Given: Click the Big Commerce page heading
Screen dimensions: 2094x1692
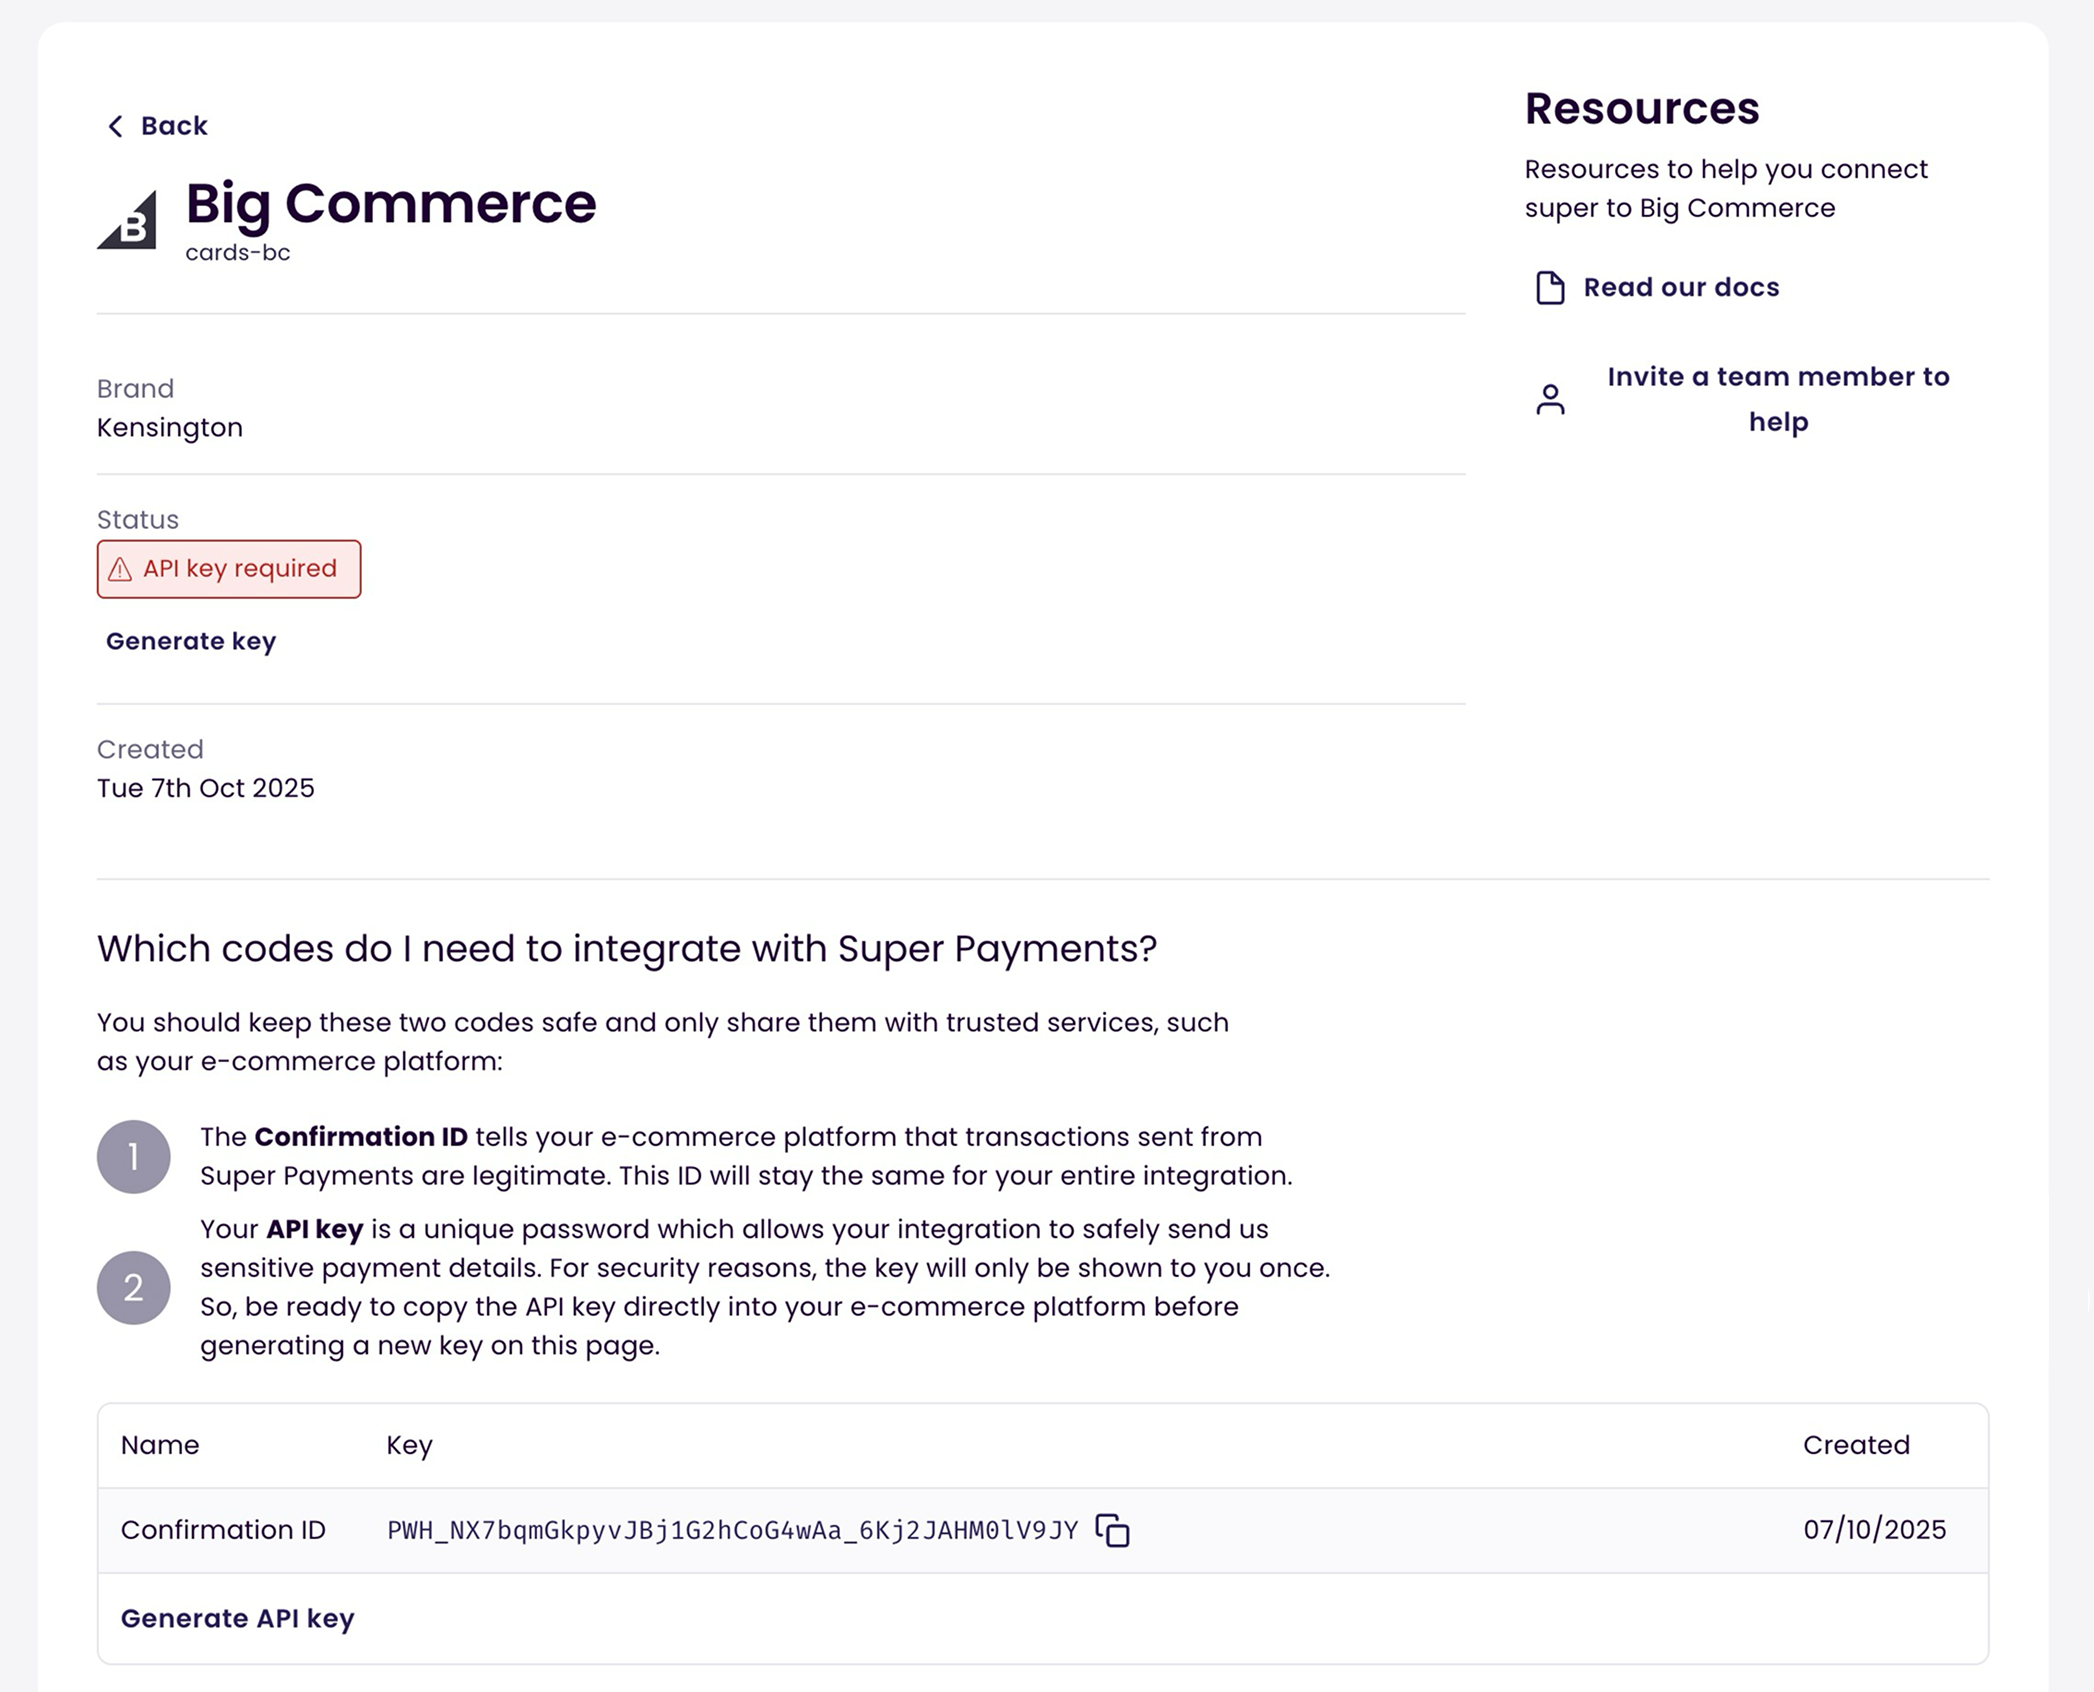Looking at the screenshot, I should pyautogui.click(x=391, y=203).
